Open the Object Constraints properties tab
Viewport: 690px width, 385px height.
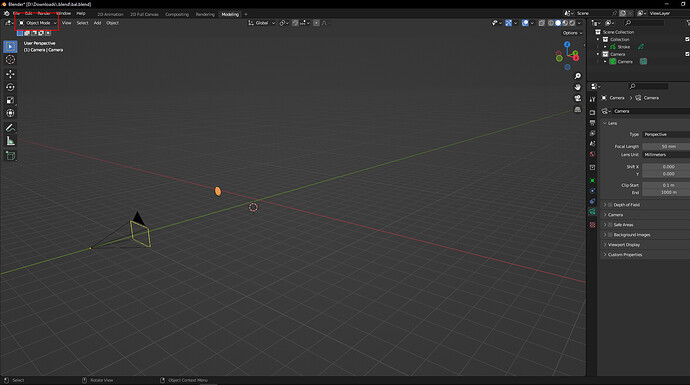[x=592, y=202]
